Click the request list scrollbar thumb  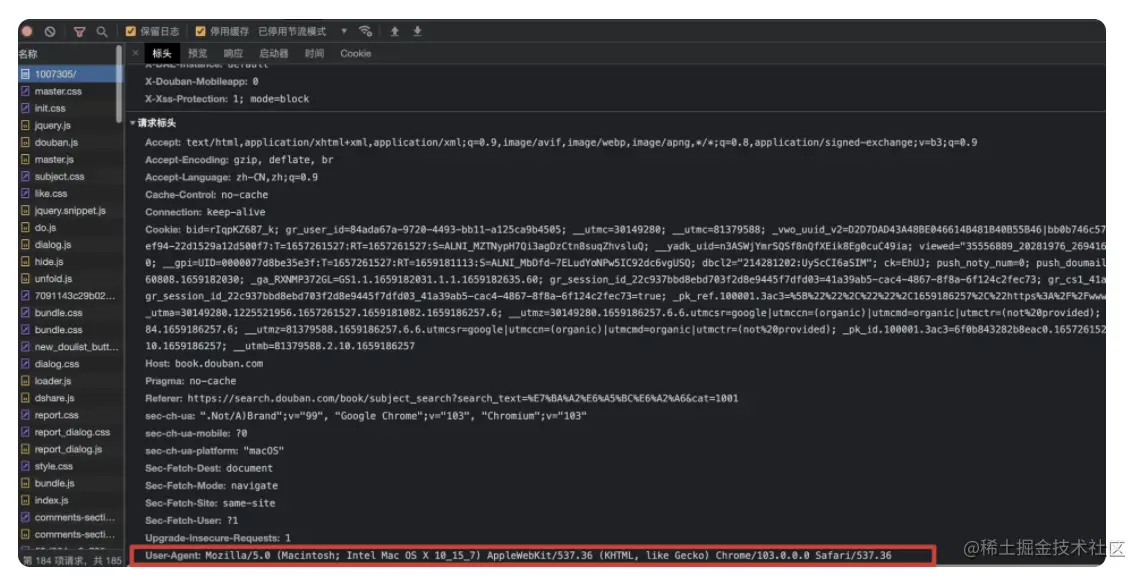119,84
